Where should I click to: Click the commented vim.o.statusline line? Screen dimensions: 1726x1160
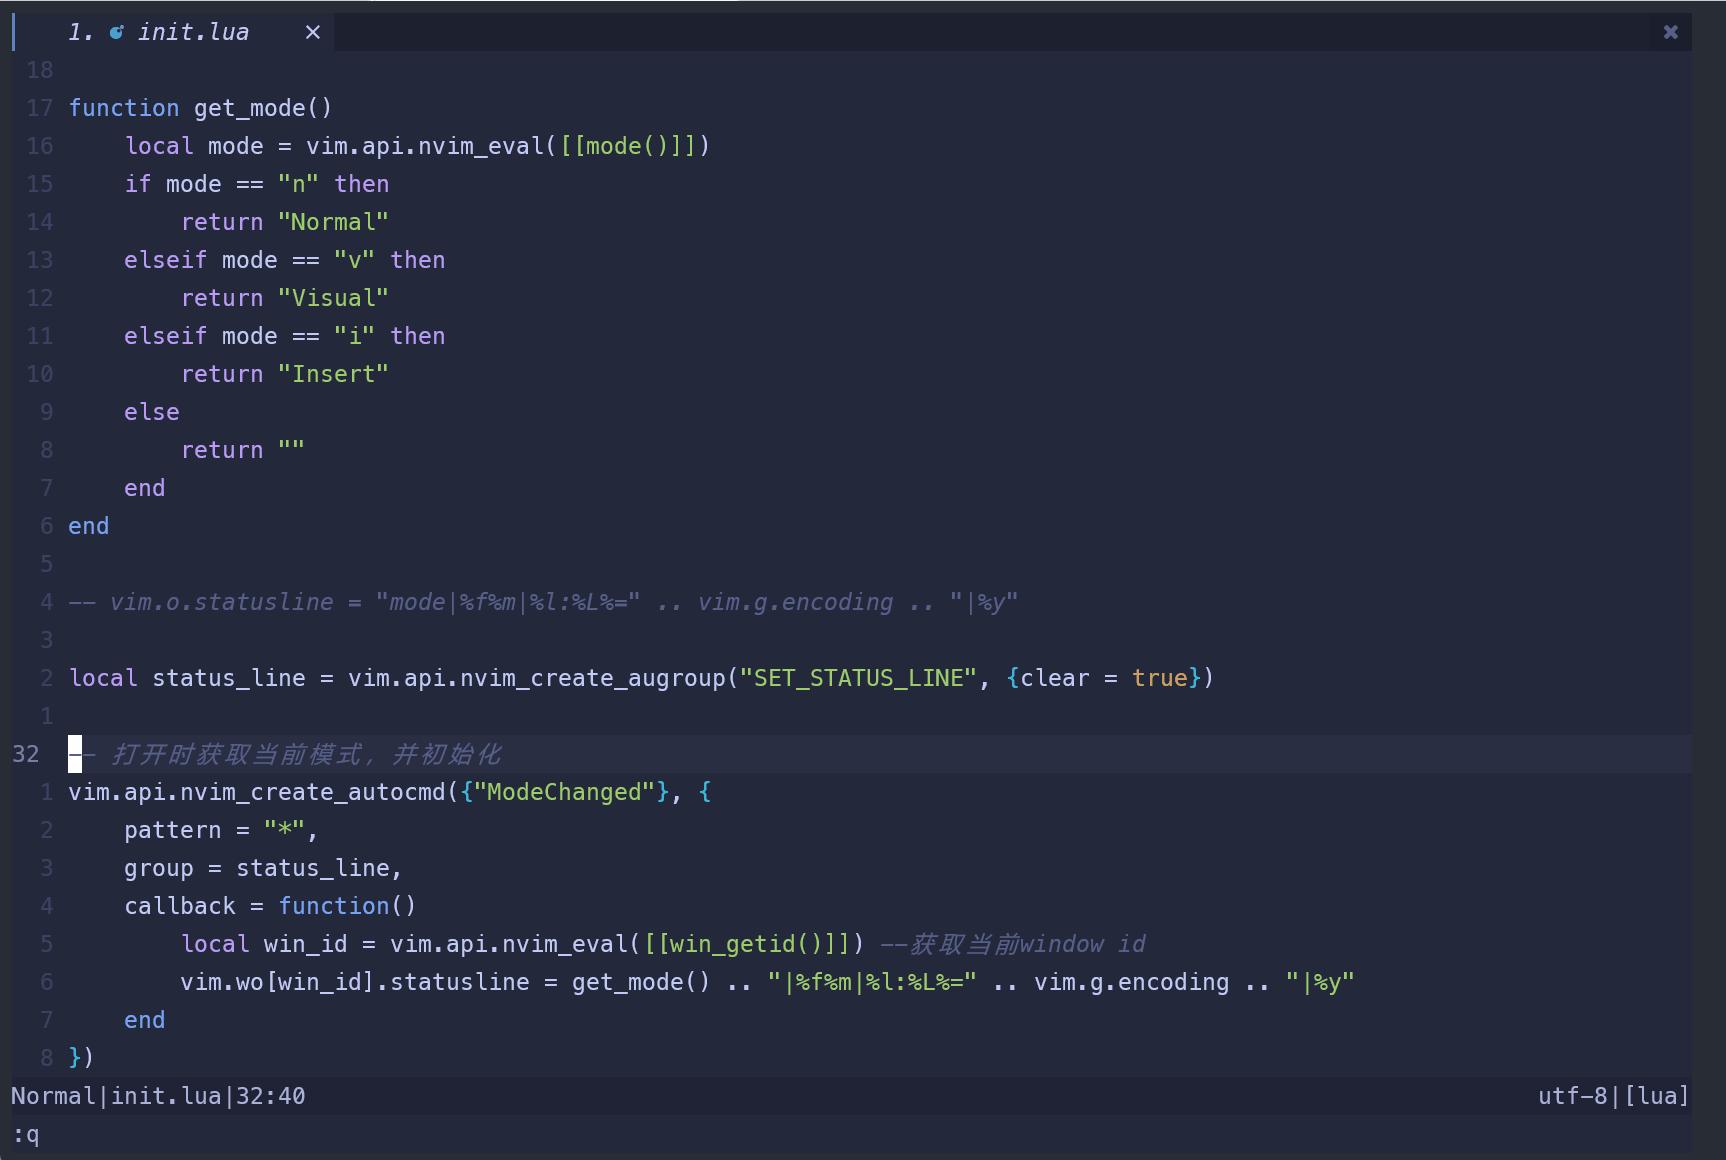[543, 602]
